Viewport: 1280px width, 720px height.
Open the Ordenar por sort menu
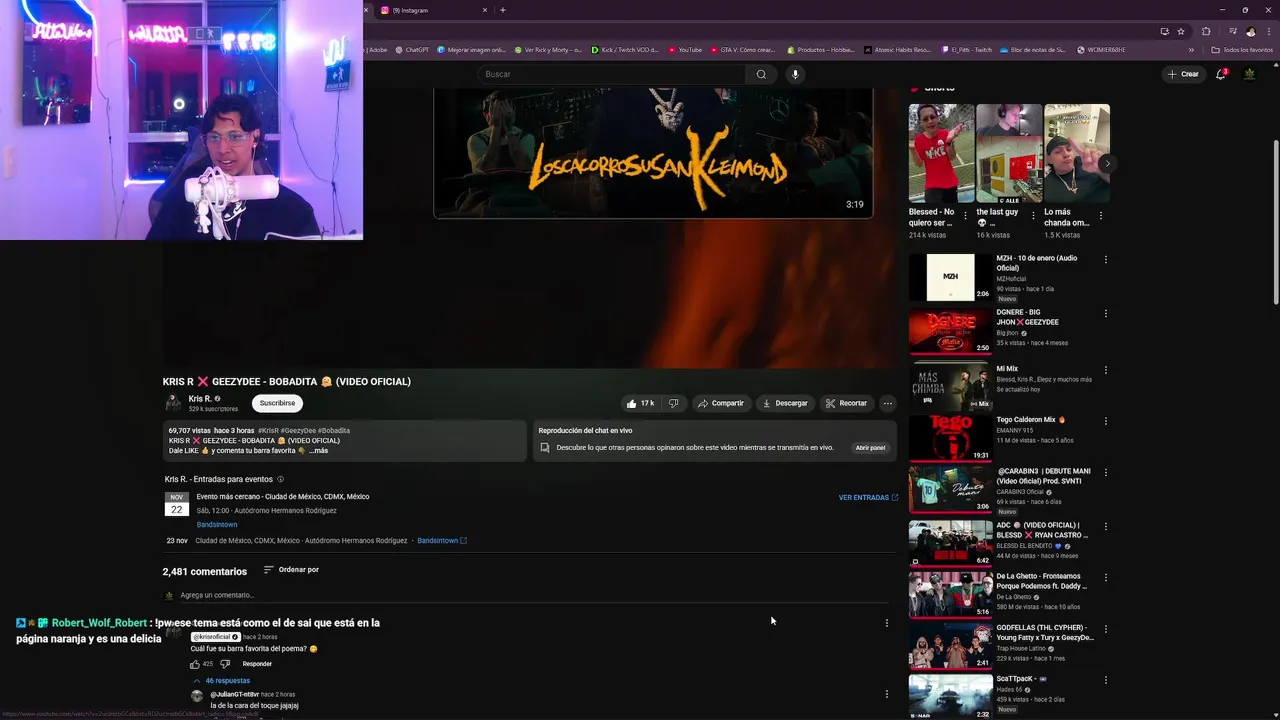coord(291,570)
